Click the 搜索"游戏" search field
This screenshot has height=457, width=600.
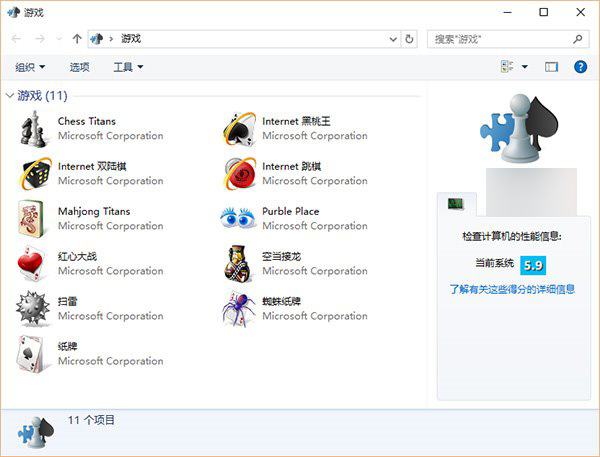(500, 39)
